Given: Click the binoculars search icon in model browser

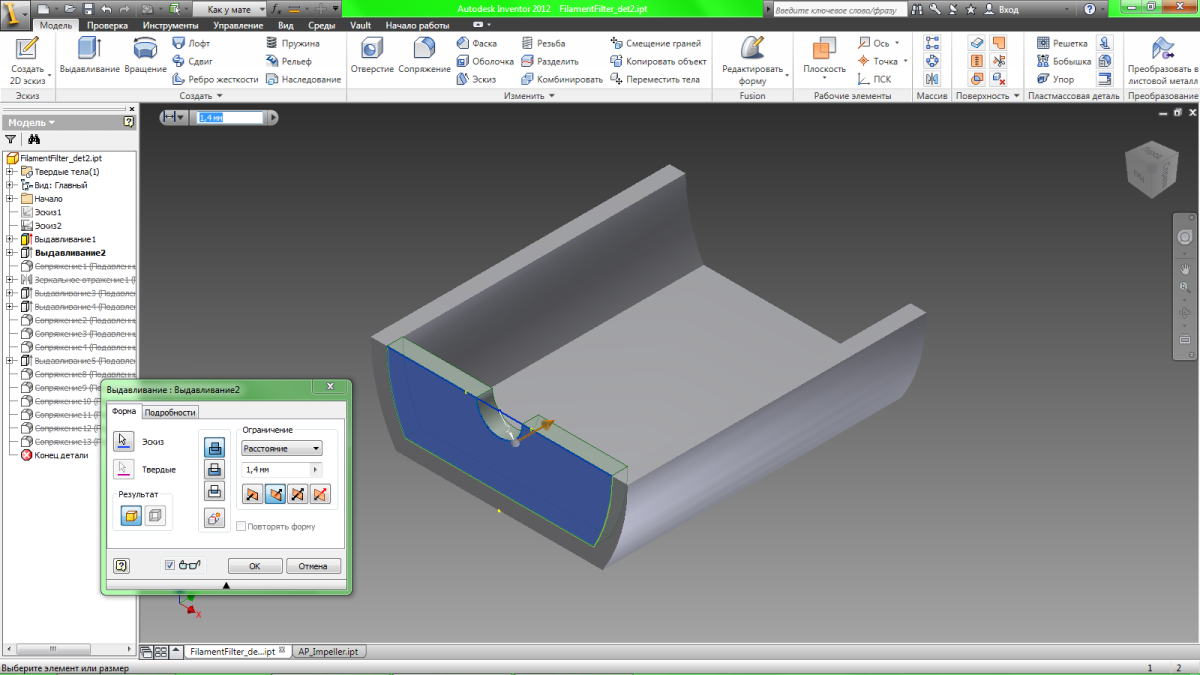Looking at the screenshot, I should (x=33, y=140).
